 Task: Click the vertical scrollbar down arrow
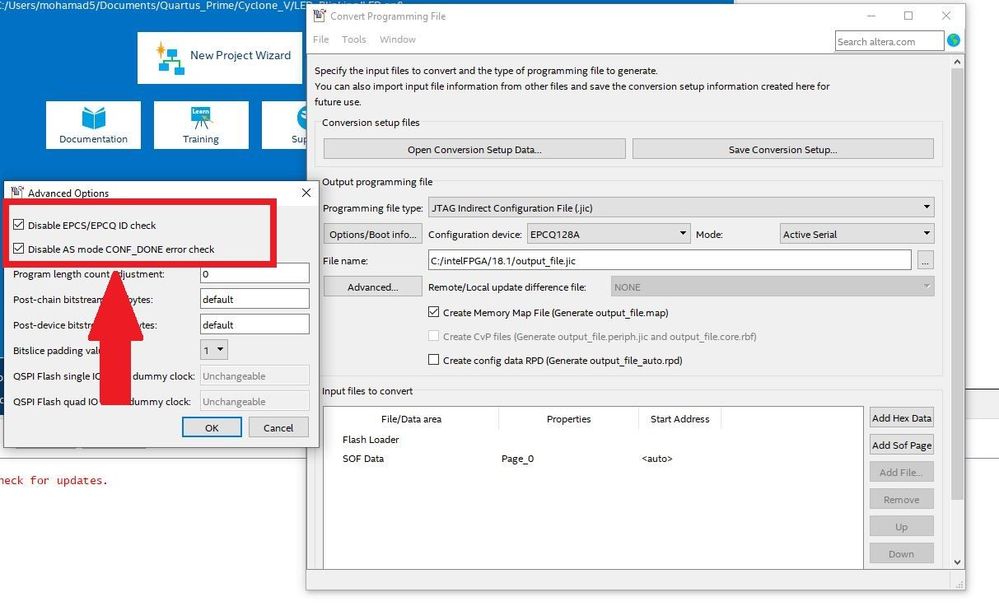click(957, 562)
